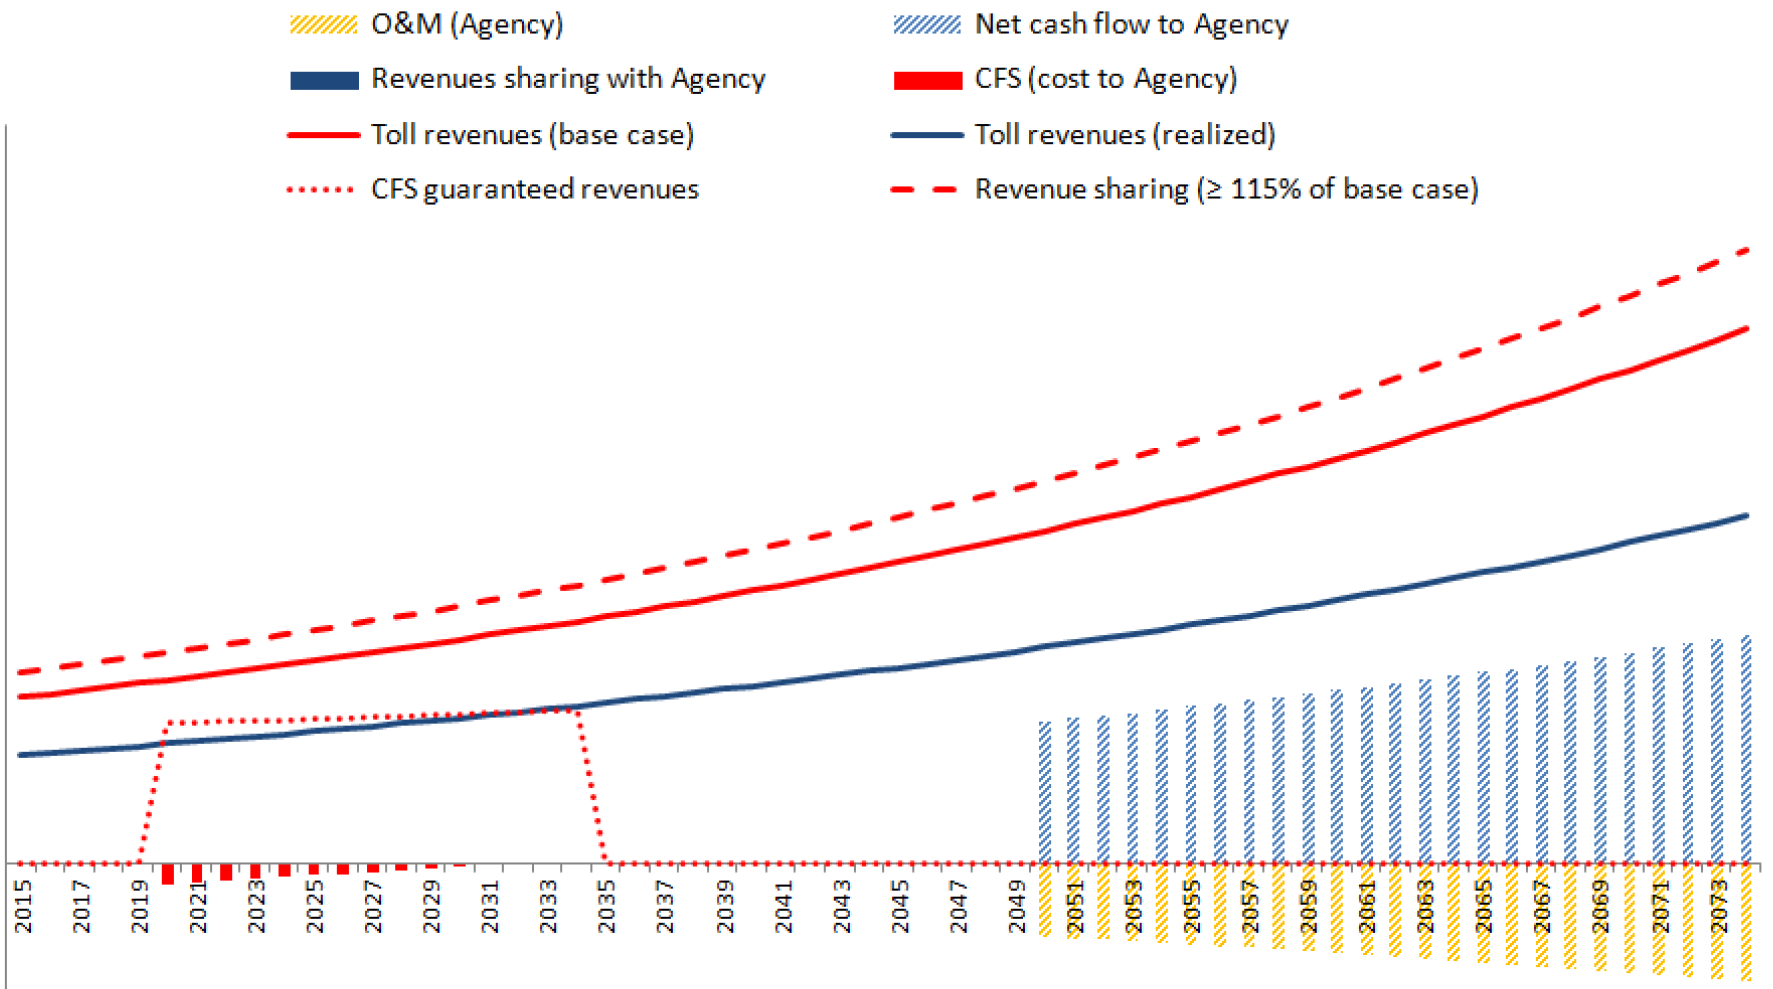Click the 2021 axis label
The height and width of the screenshot is (989, 1773).
[198, 906]
